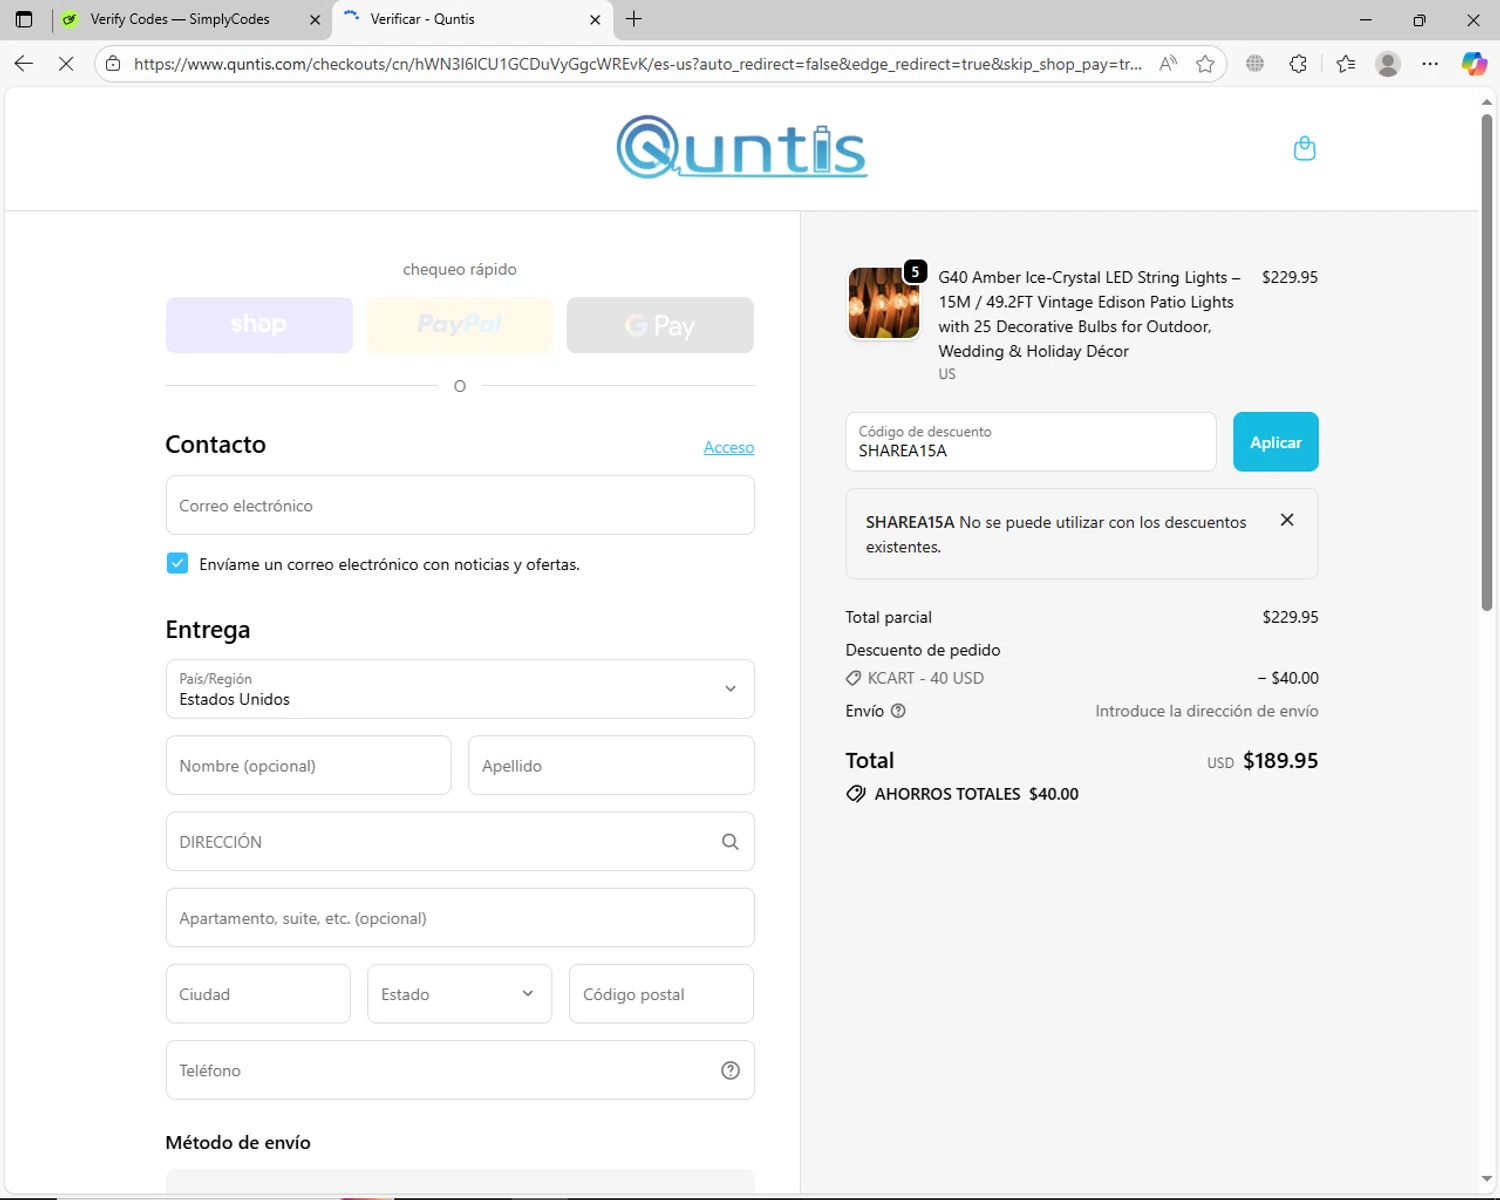Viewport: 1500px width, 1200px height.
Task: Click 'Introduce la dirección de envío' text
Action: coord(1206,711)
